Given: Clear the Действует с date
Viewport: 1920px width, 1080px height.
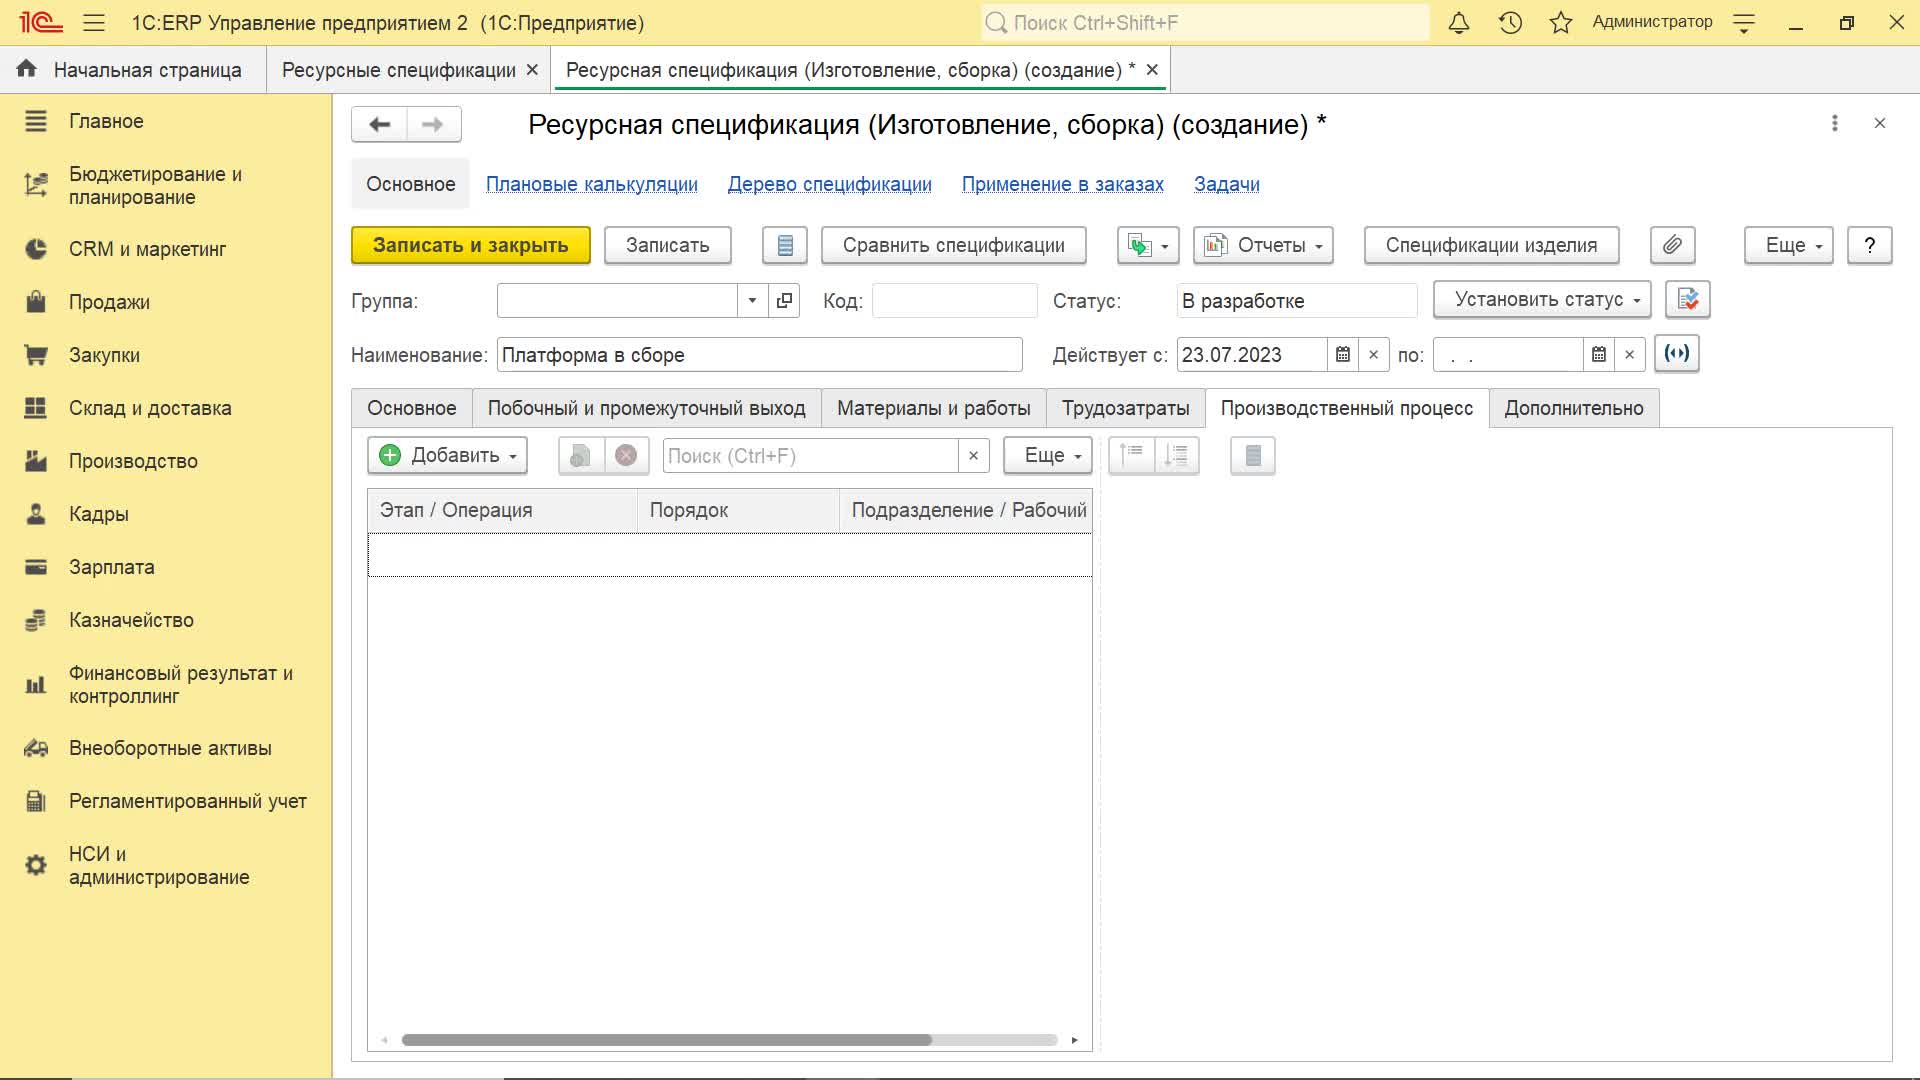Looking at the screenshot, I should pos(1373,355).
